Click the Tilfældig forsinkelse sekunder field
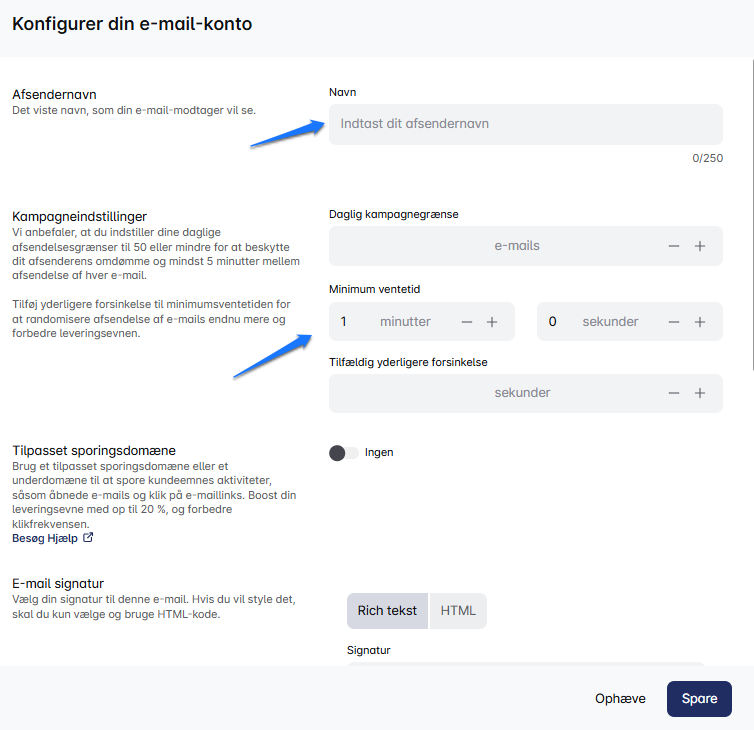The width and height of the screenshot is (754, 730). (x=500, y=393)
